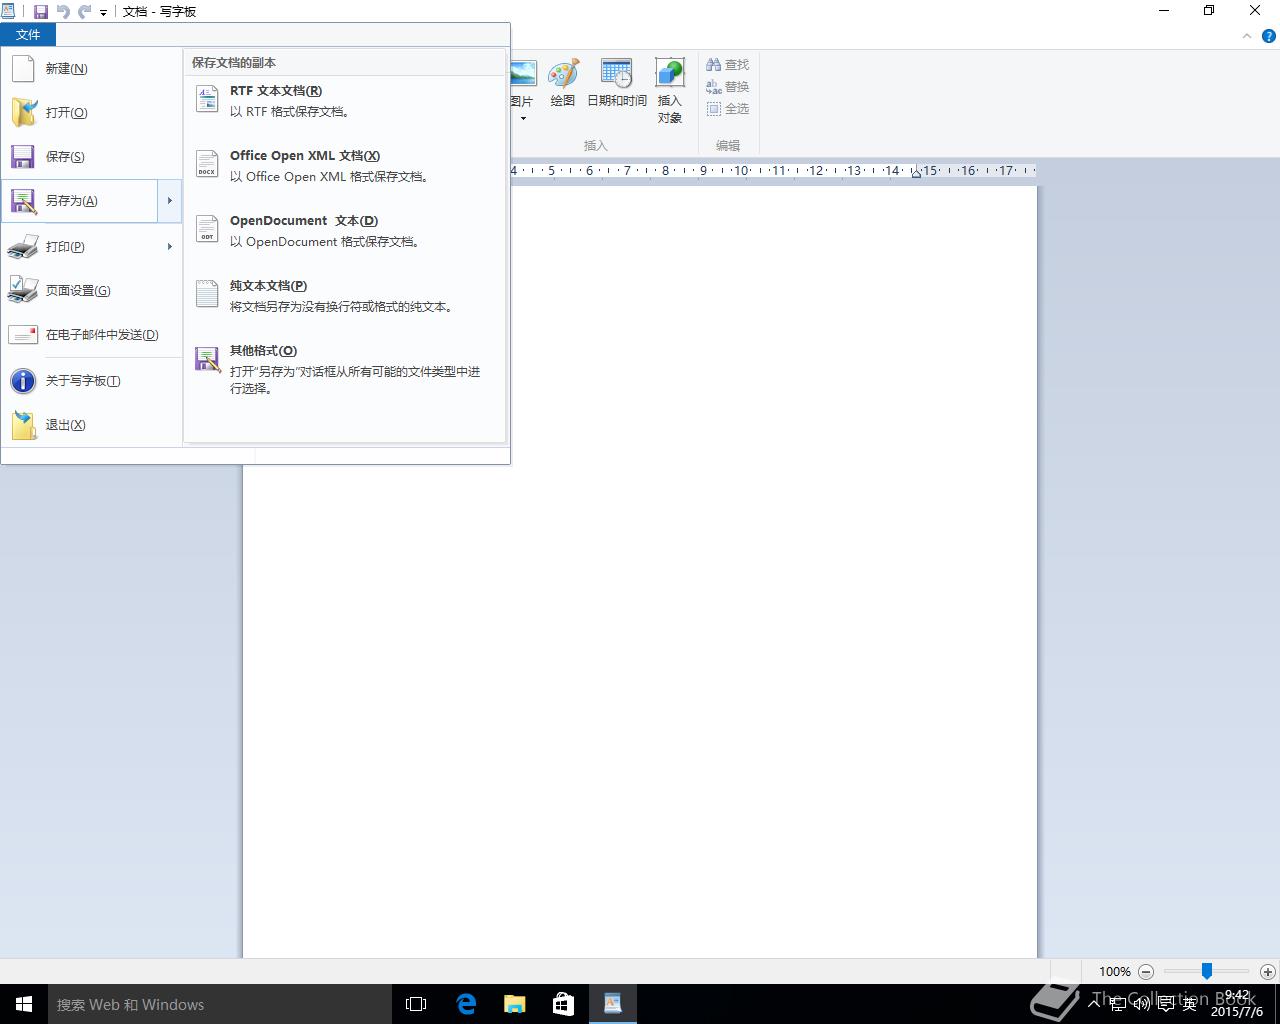The width and height of the screenshot is (1280, 1024).
Task: Open 页面设置(G) page setup
Action: [91, 290]
